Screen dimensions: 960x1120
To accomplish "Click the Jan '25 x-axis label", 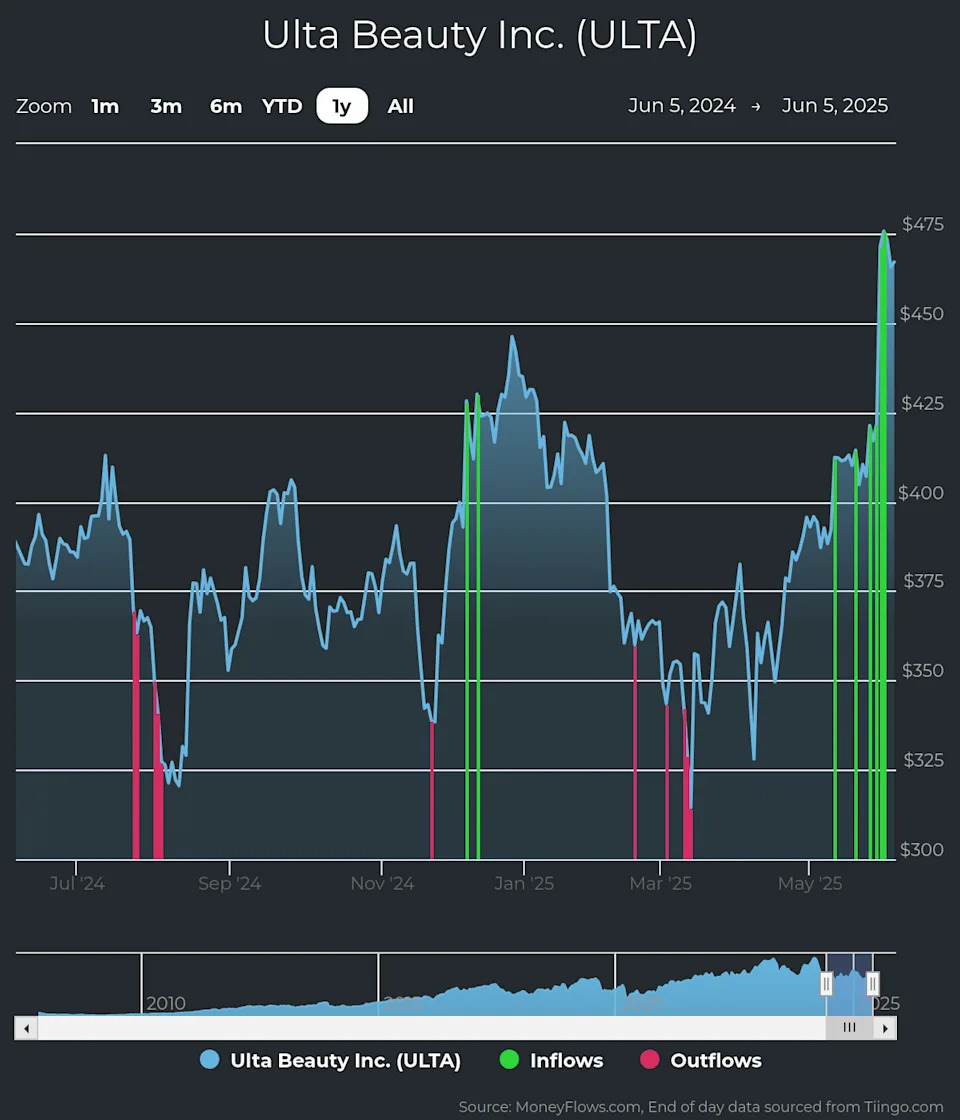I will coord(524,884).
